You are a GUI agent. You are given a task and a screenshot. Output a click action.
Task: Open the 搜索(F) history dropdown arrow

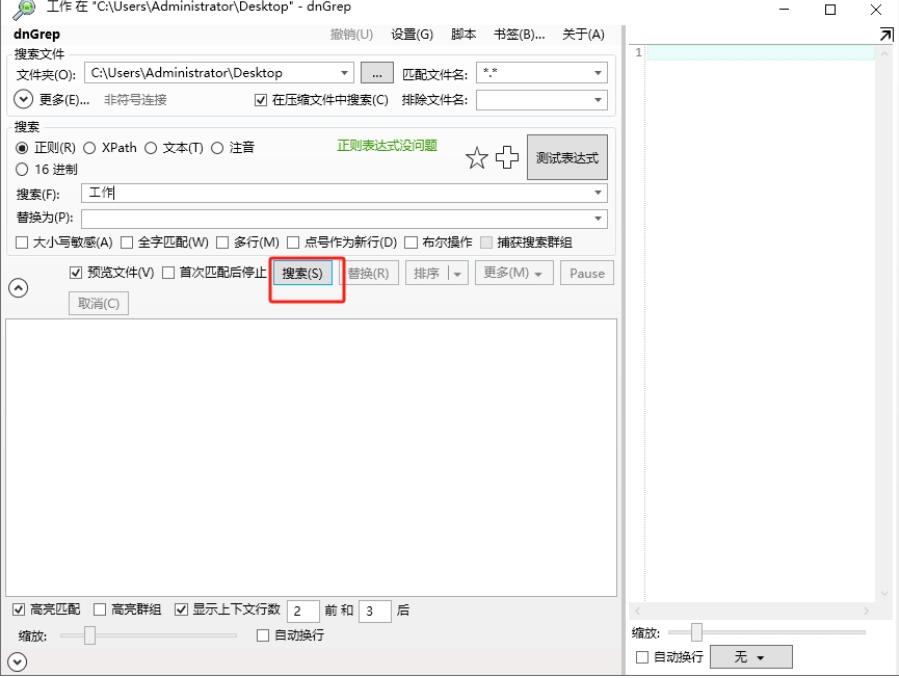597,193
